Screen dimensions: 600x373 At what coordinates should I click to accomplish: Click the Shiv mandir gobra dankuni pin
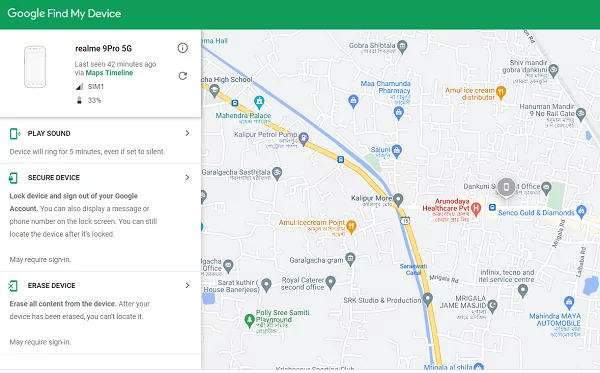[553, 70]
